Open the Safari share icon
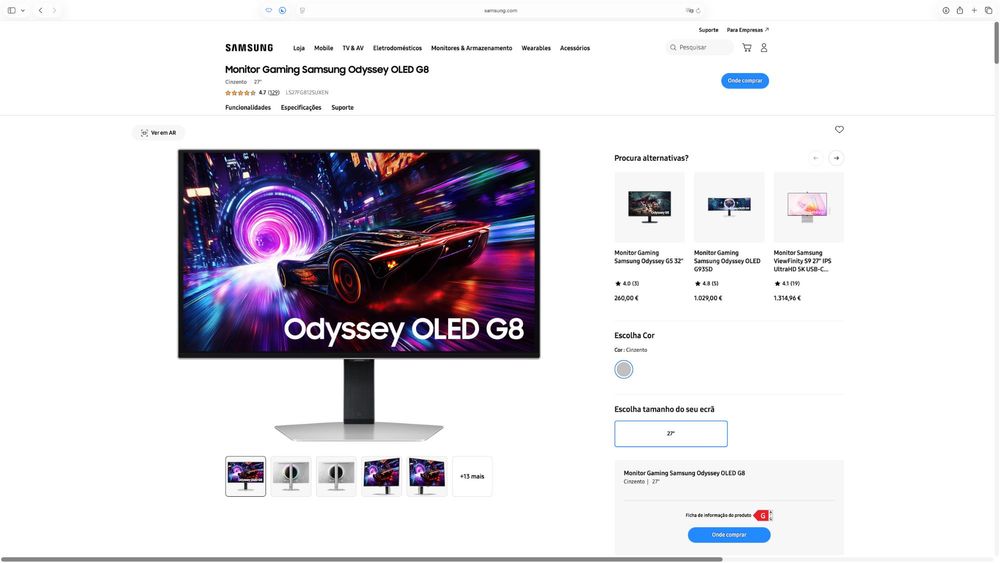 960,10
